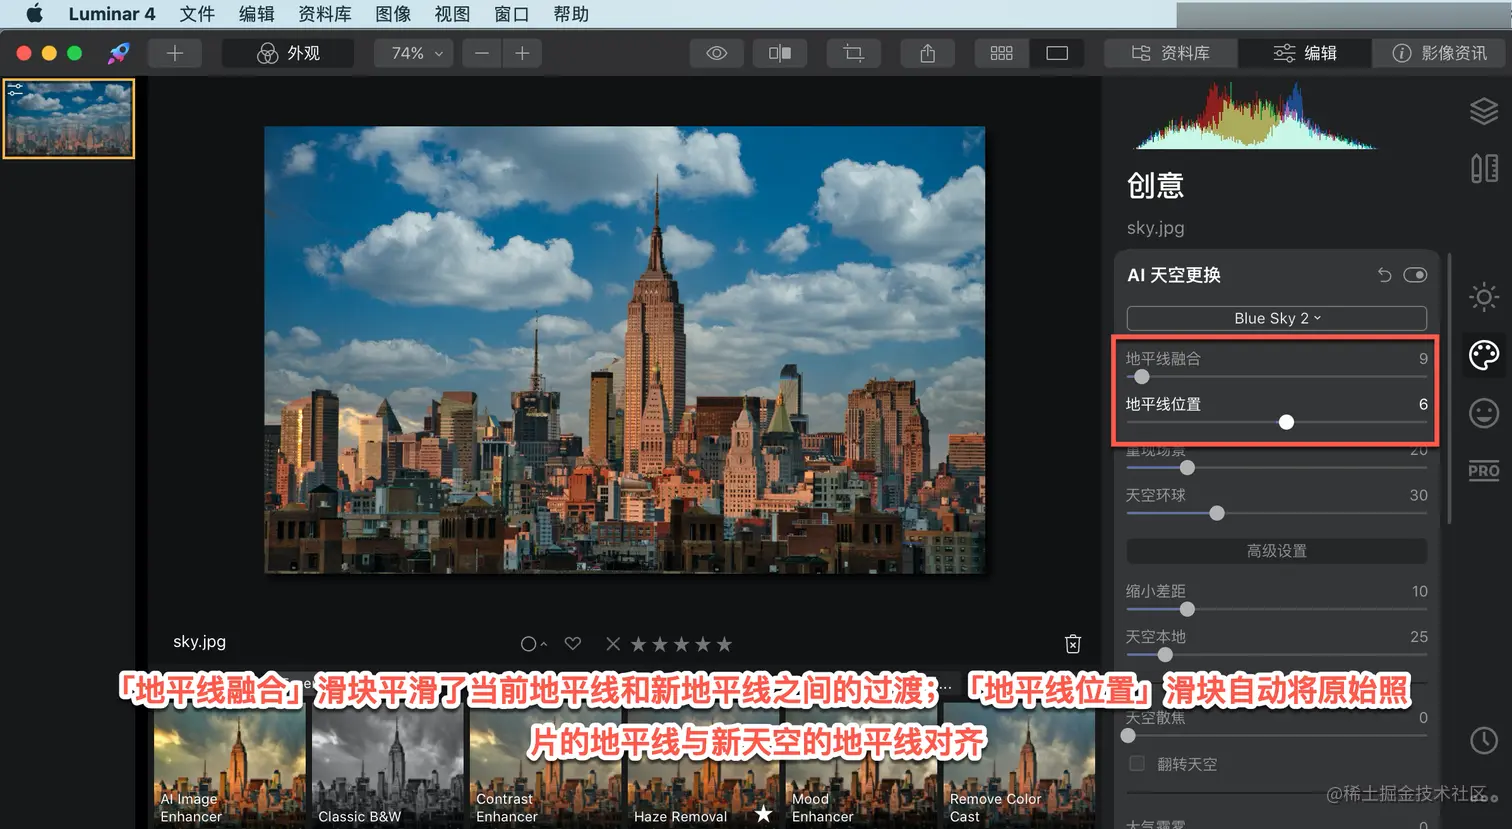Open the Portrait face icon category
Screen dimensions: 1512x829
(1484, 413)
